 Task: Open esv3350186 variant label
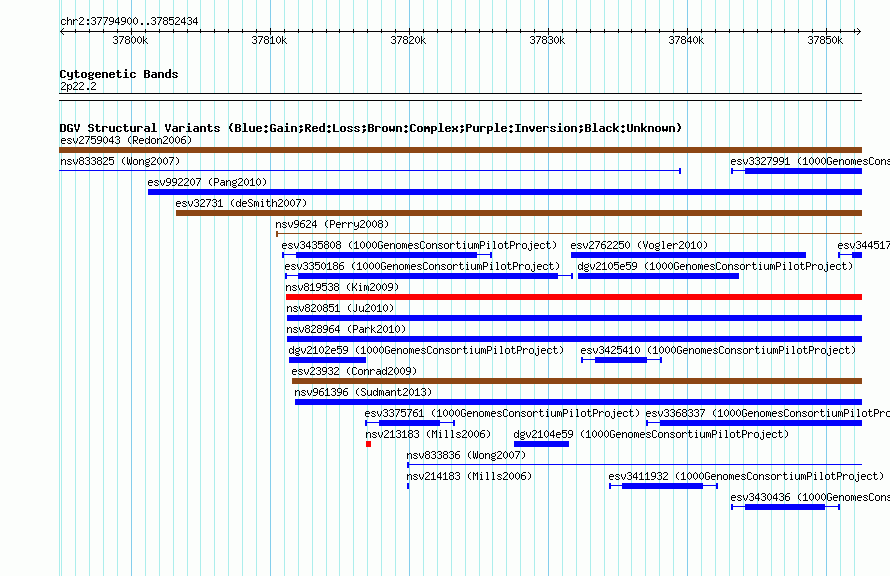coord(422,266)
